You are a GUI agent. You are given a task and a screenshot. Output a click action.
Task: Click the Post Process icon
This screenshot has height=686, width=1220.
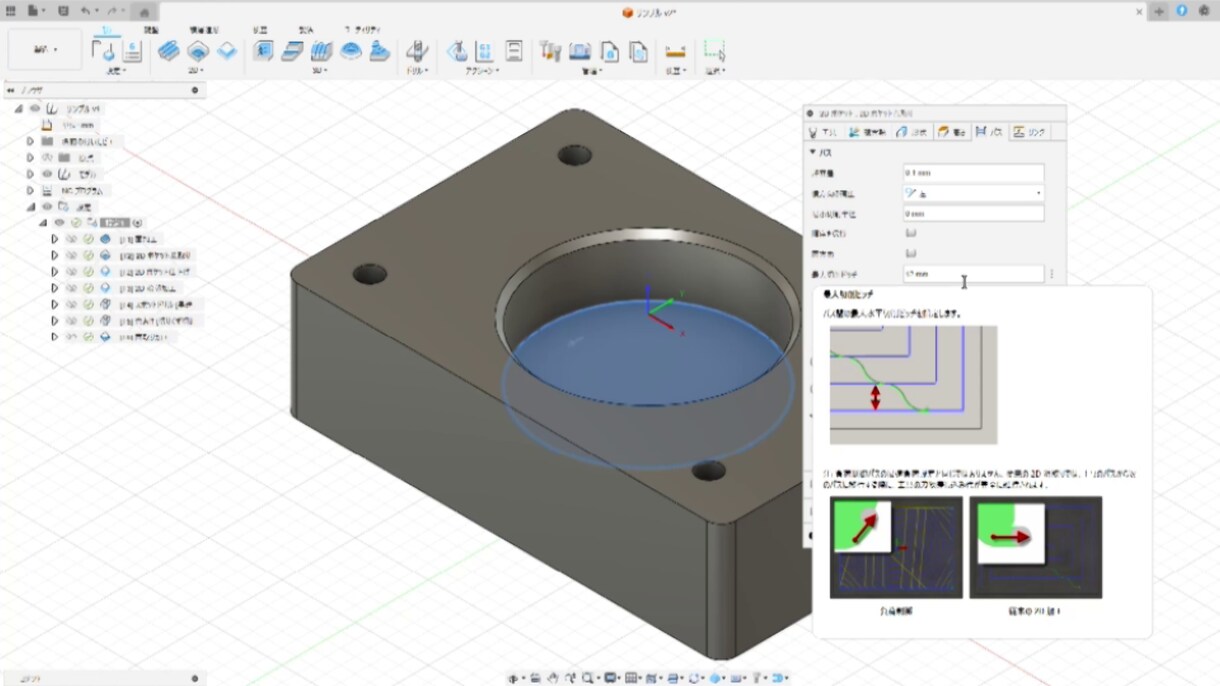[x=485, y=51]
